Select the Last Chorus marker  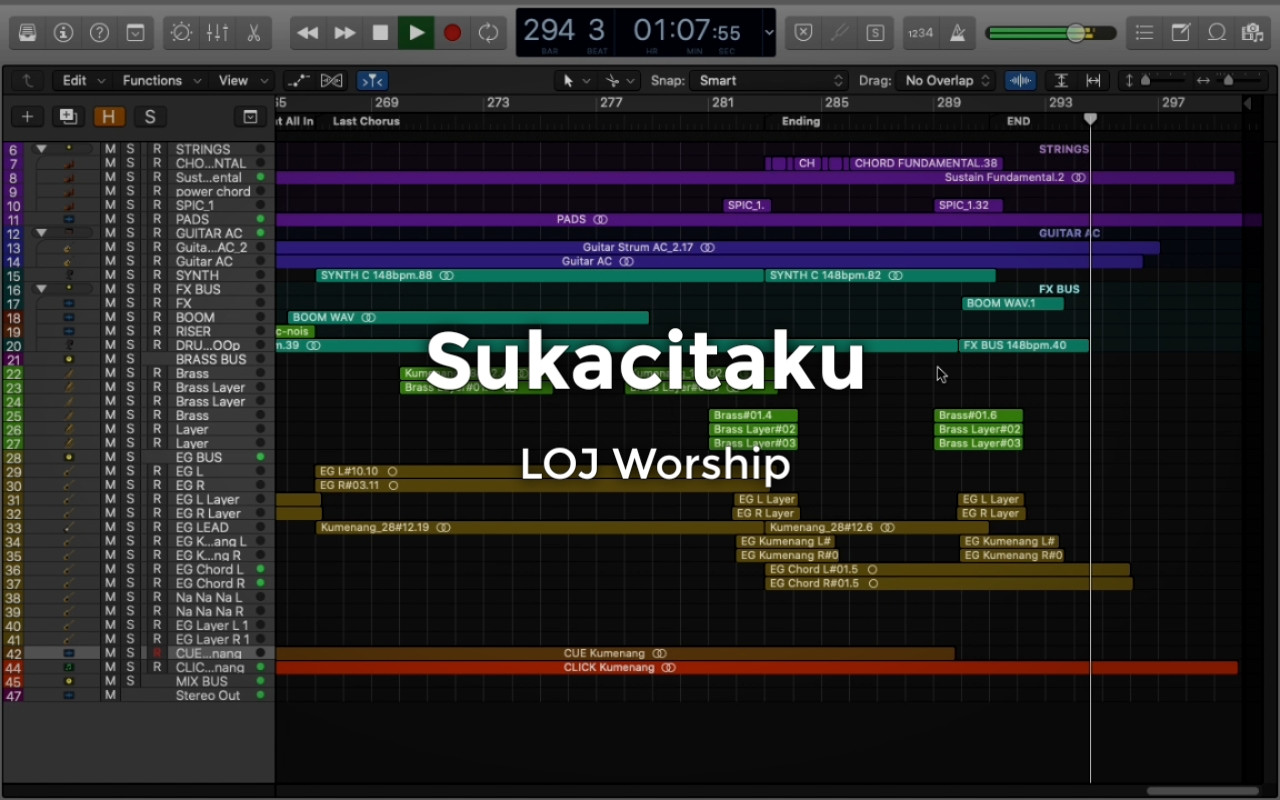(x=366, y=121)
